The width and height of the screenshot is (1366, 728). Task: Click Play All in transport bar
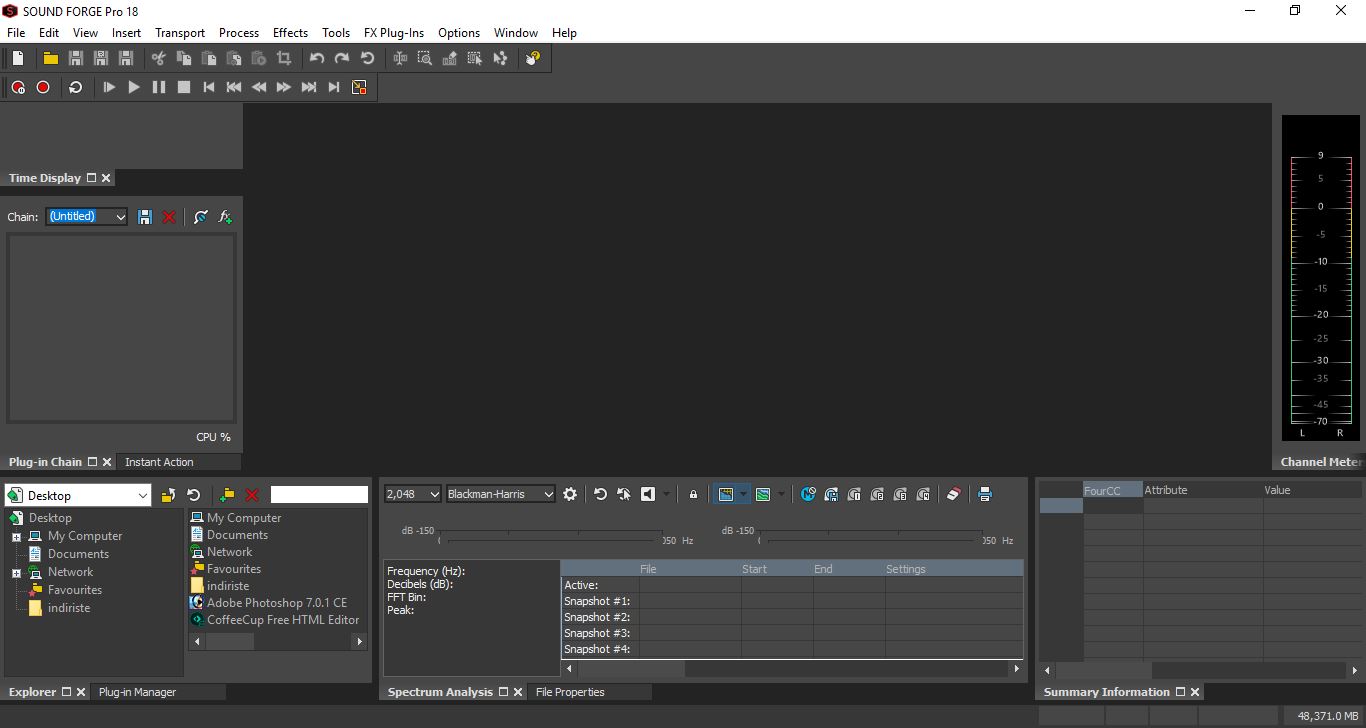(109, 87)
